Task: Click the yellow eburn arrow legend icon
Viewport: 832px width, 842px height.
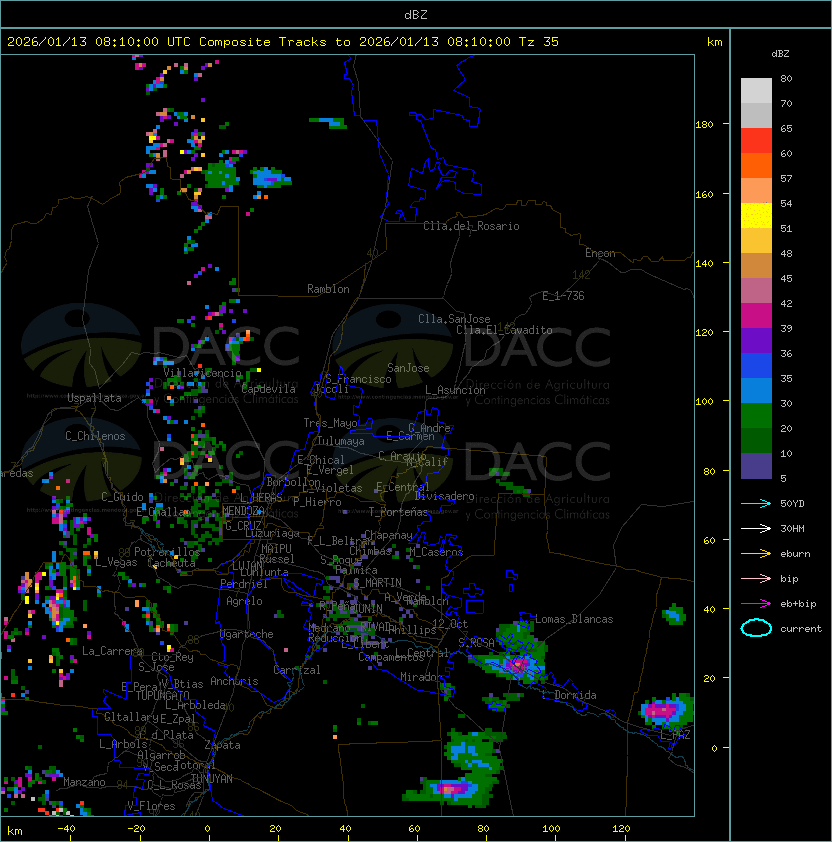Action: click(x=756, y=554)
